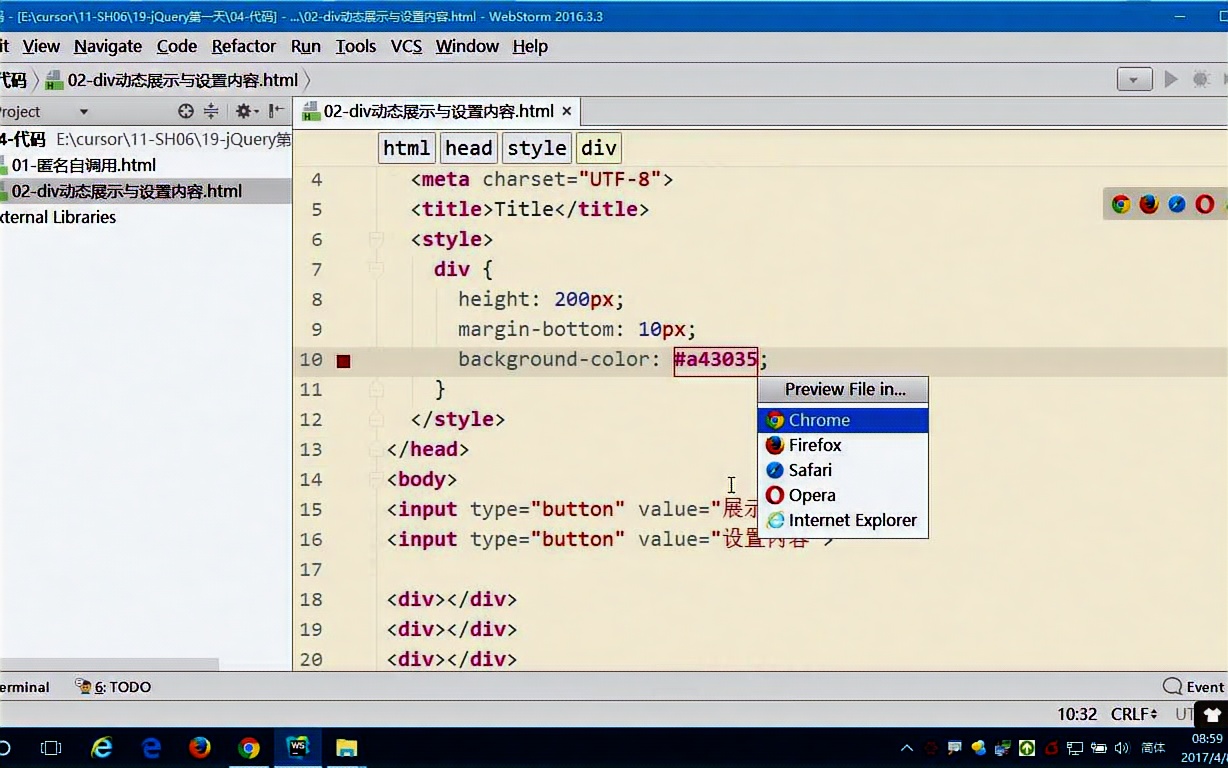Choose Internet Explorer in Preview popup

tap(843, 520)
